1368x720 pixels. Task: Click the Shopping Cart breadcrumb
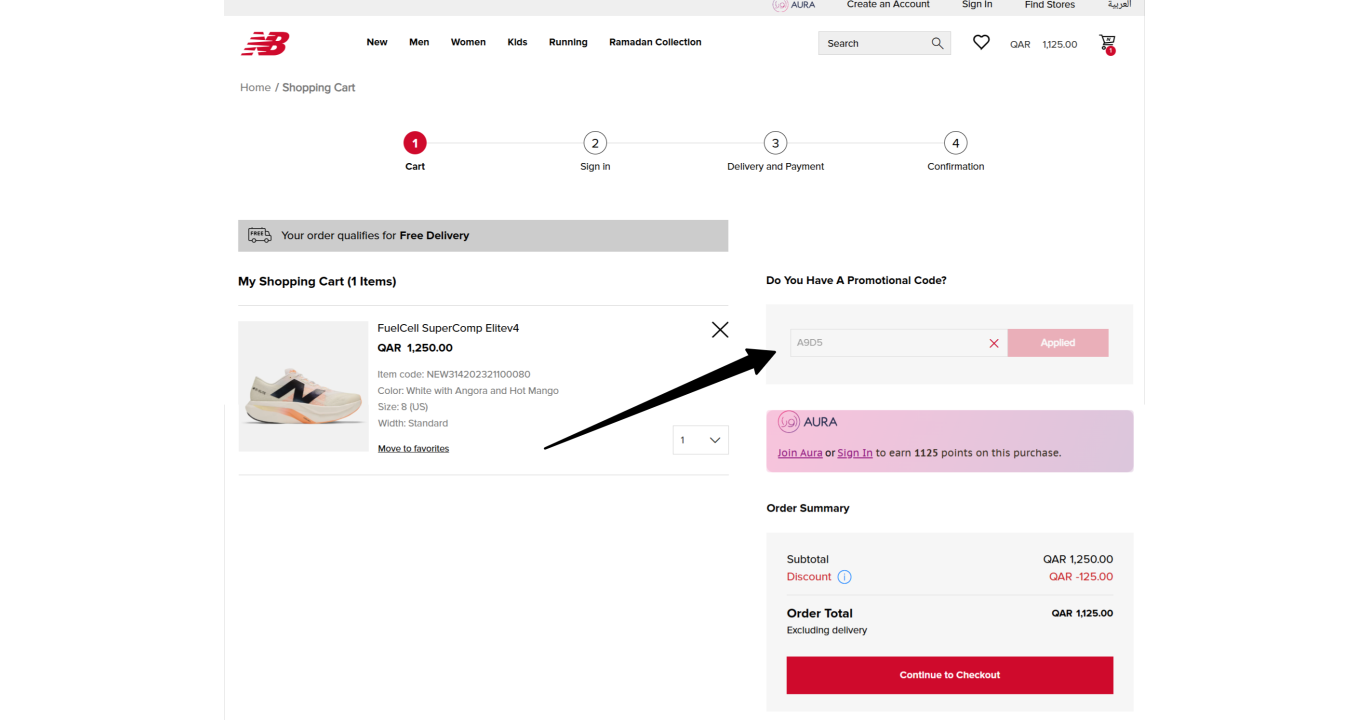(x=319, y=88)
